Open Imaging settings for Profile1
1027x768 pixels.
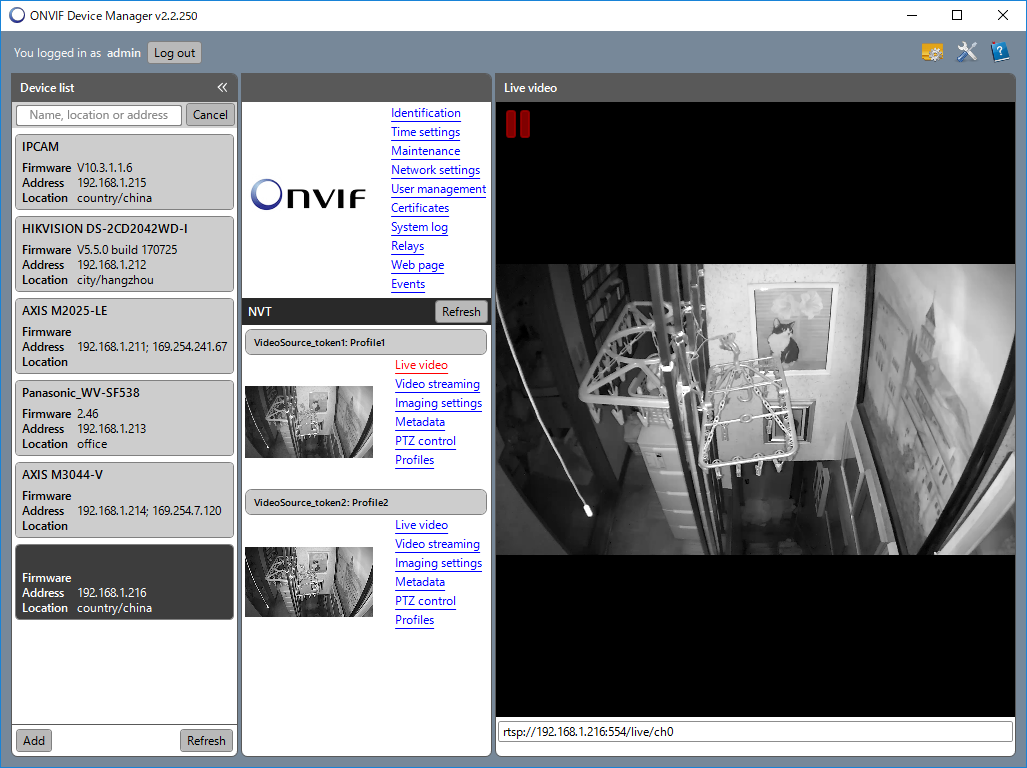tap(438, 403)
